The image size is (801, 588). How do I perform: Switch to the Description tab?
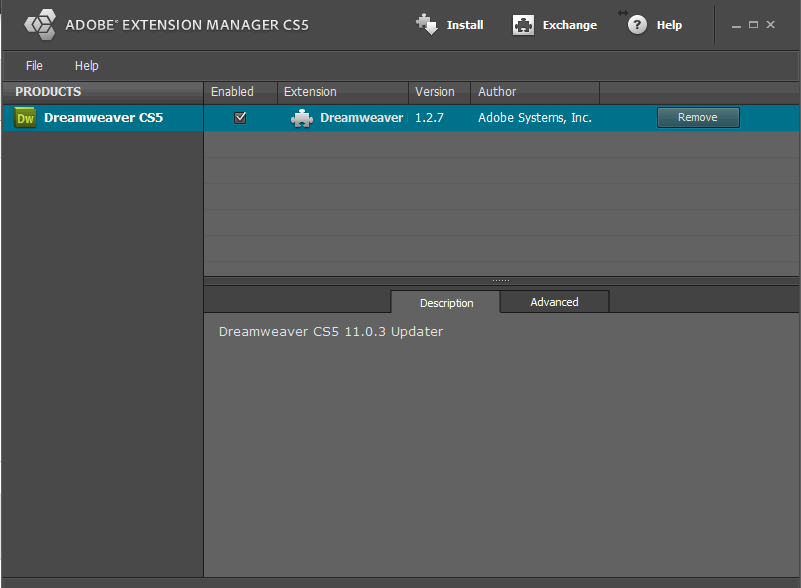click(445, 302)
